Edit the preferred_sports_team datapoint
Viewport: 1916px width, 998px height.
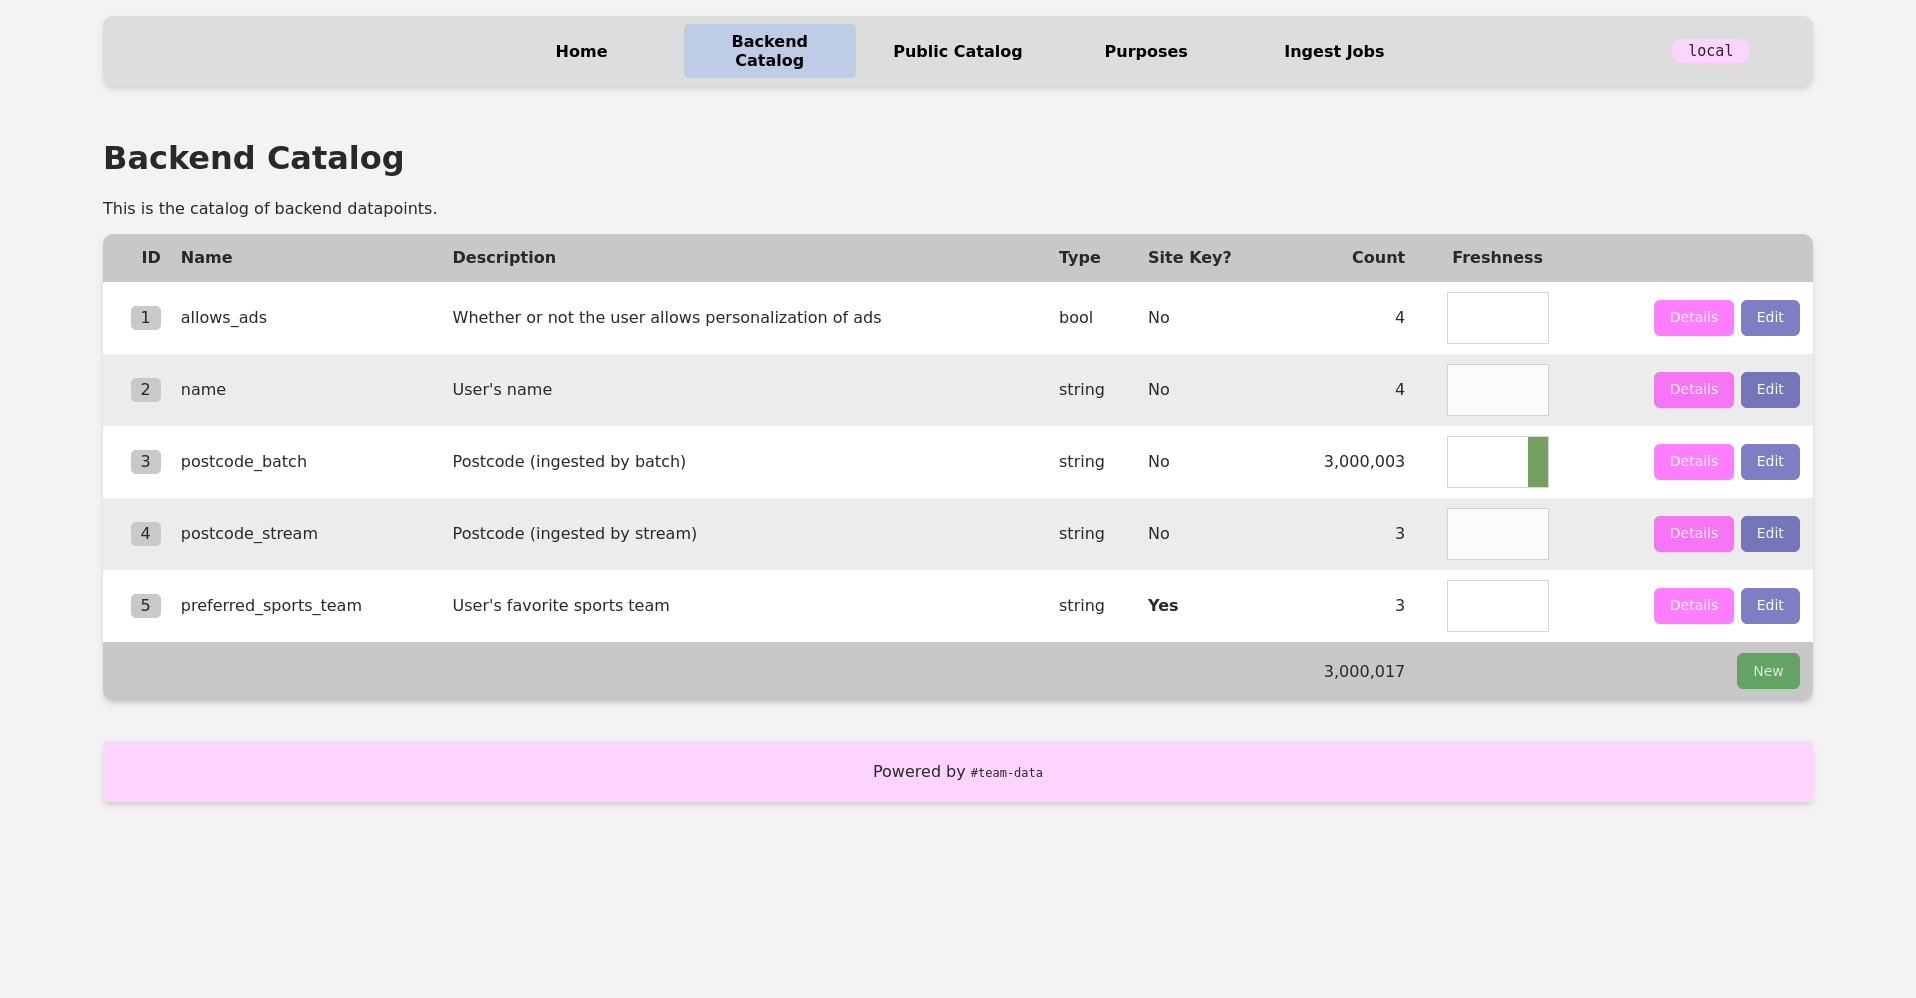pos(1769,606)
